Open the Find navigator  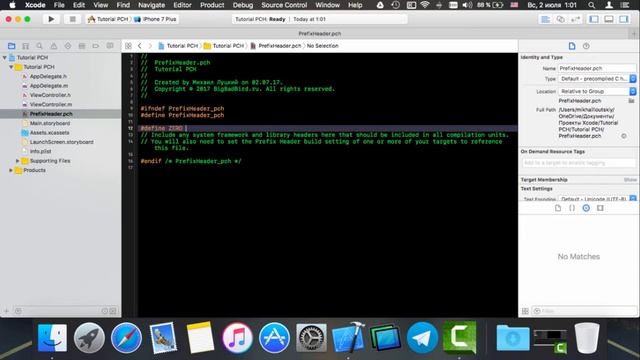coord(40,46)
